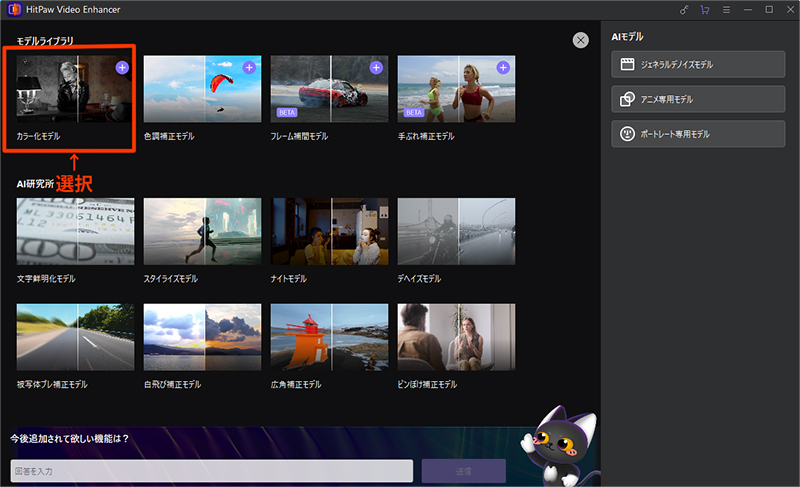Add the 色調補正モデル with its plus icon
The image size is (800, 487).
(x=249, y=67)
